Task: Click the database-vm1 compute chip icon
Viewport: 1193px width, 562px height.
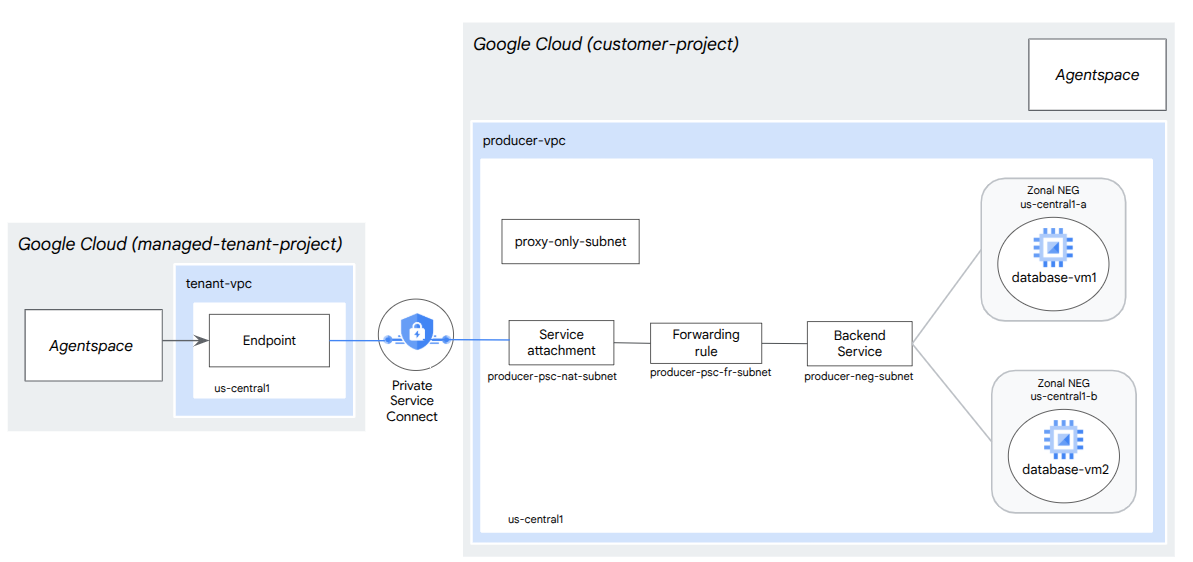Action: coord(1052,246)
